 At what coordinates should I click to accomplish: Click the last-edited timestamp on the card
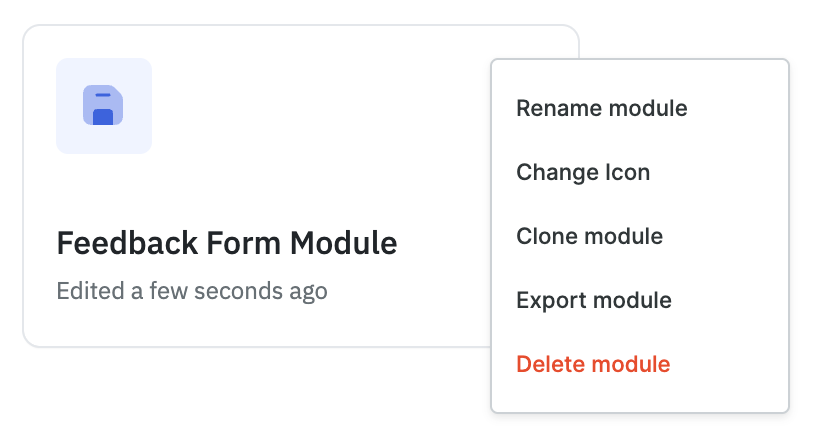(192, 292)
